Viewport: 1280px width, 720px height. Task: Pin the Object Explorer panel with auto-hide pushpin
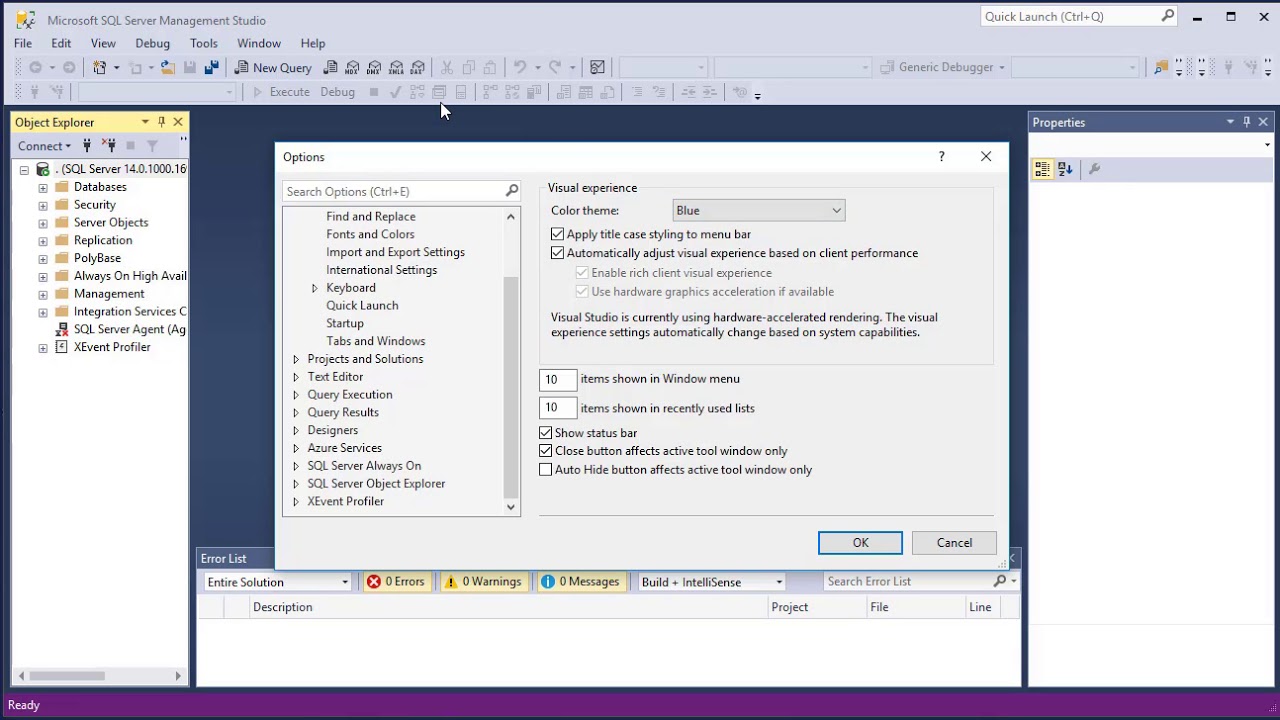[161, 122]
